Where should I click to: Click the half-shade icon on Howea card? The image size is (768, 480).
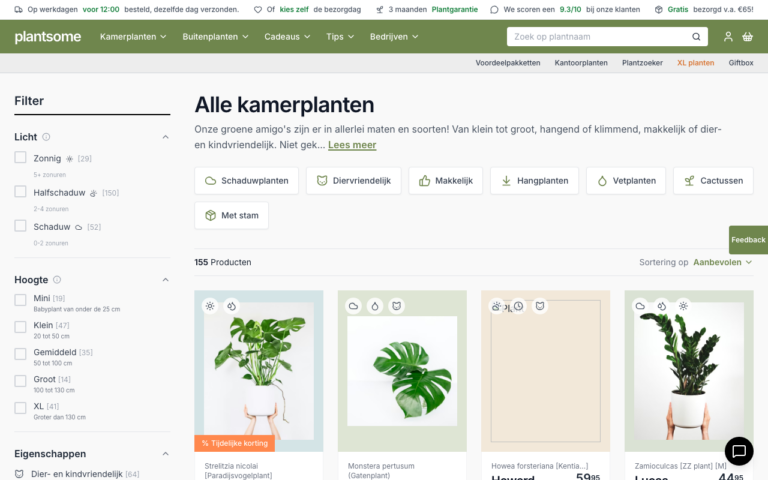tap(496, 306)
